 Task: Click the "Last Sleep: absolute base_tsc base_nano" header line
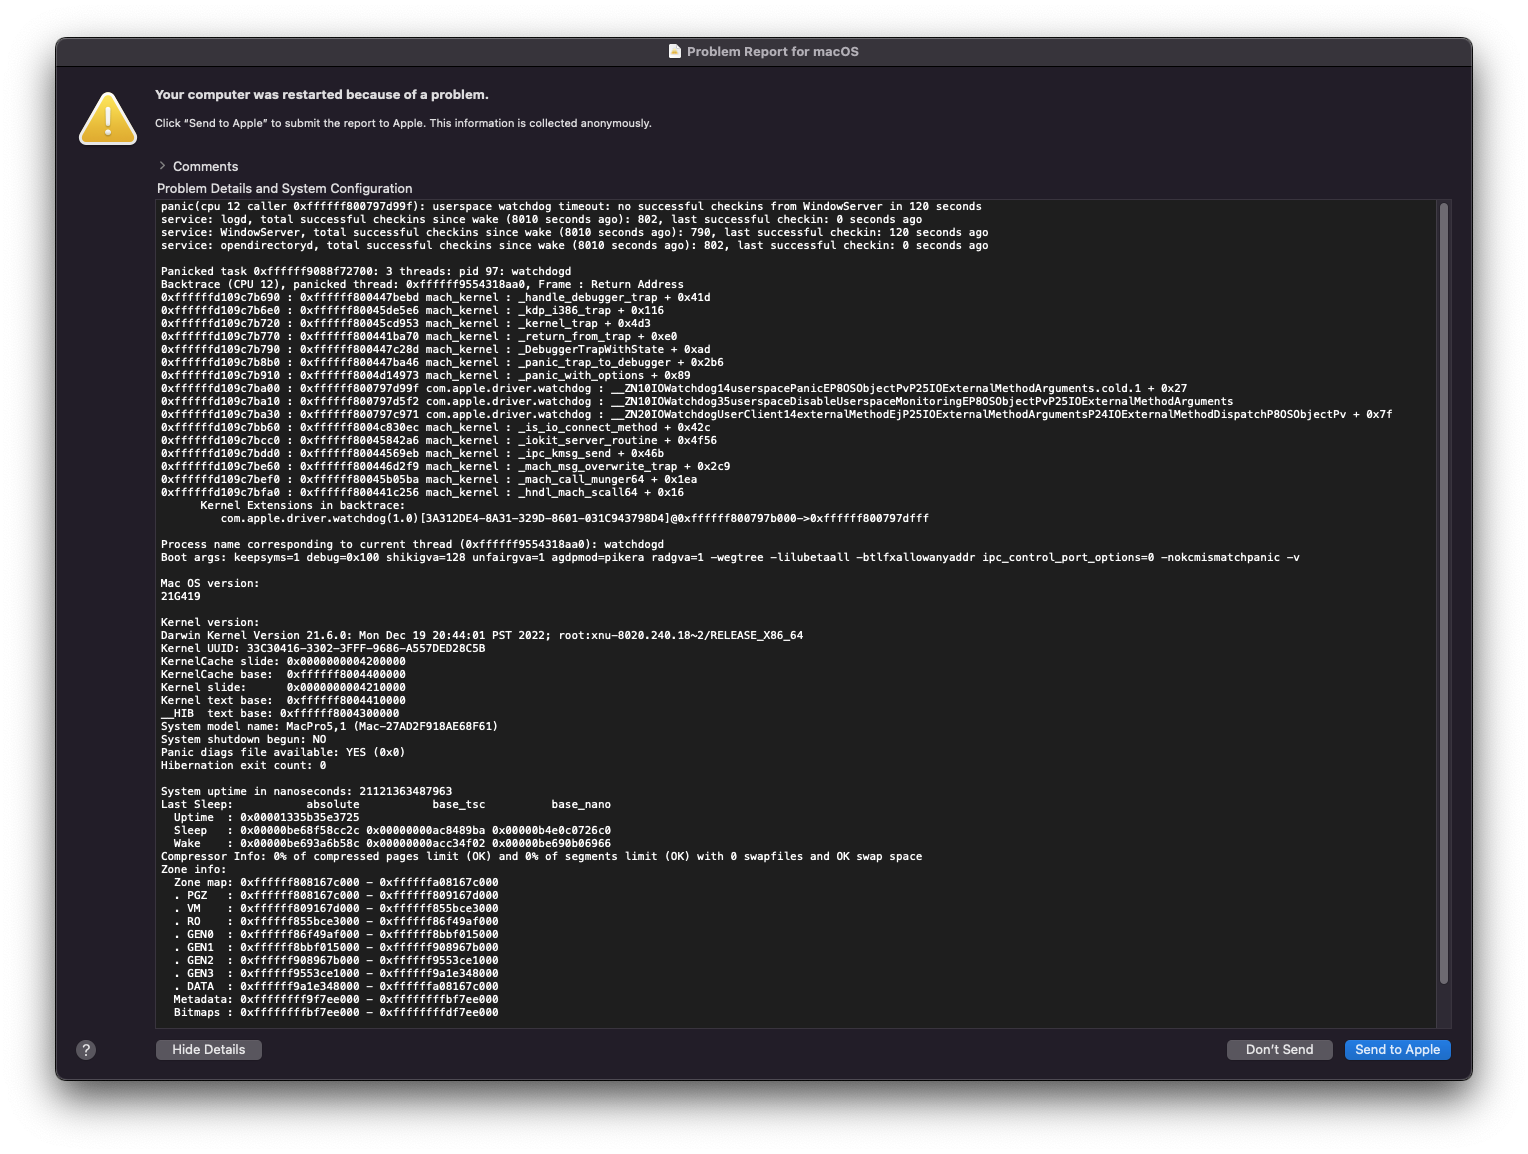(386, 805)
